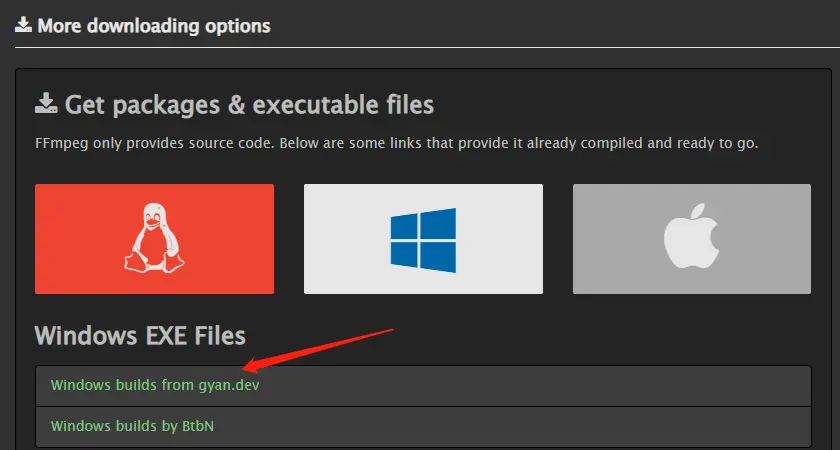Click divider line under "More downloading options"
Image resolution: width=840 pixels, height=450 pixels.
point(420,47)
